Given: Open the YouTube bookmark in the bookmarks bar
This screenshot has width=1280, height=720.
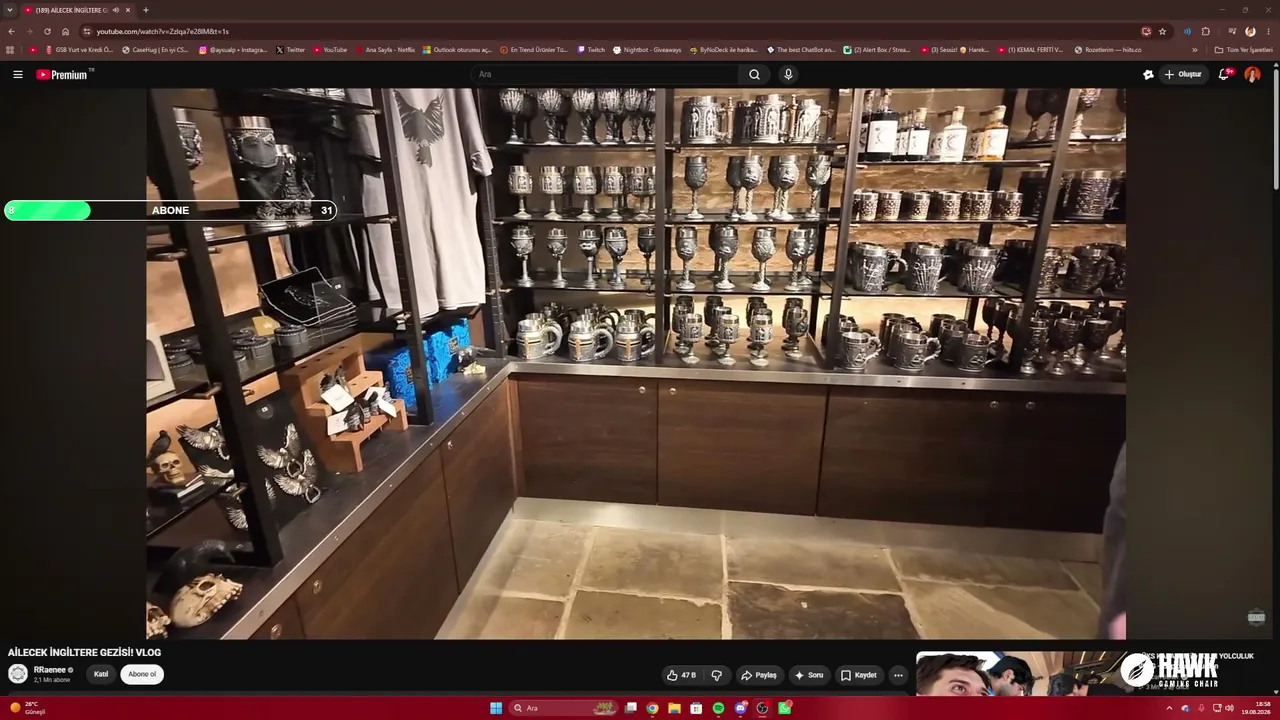Looking at the screenshot, I should (330, 49).
